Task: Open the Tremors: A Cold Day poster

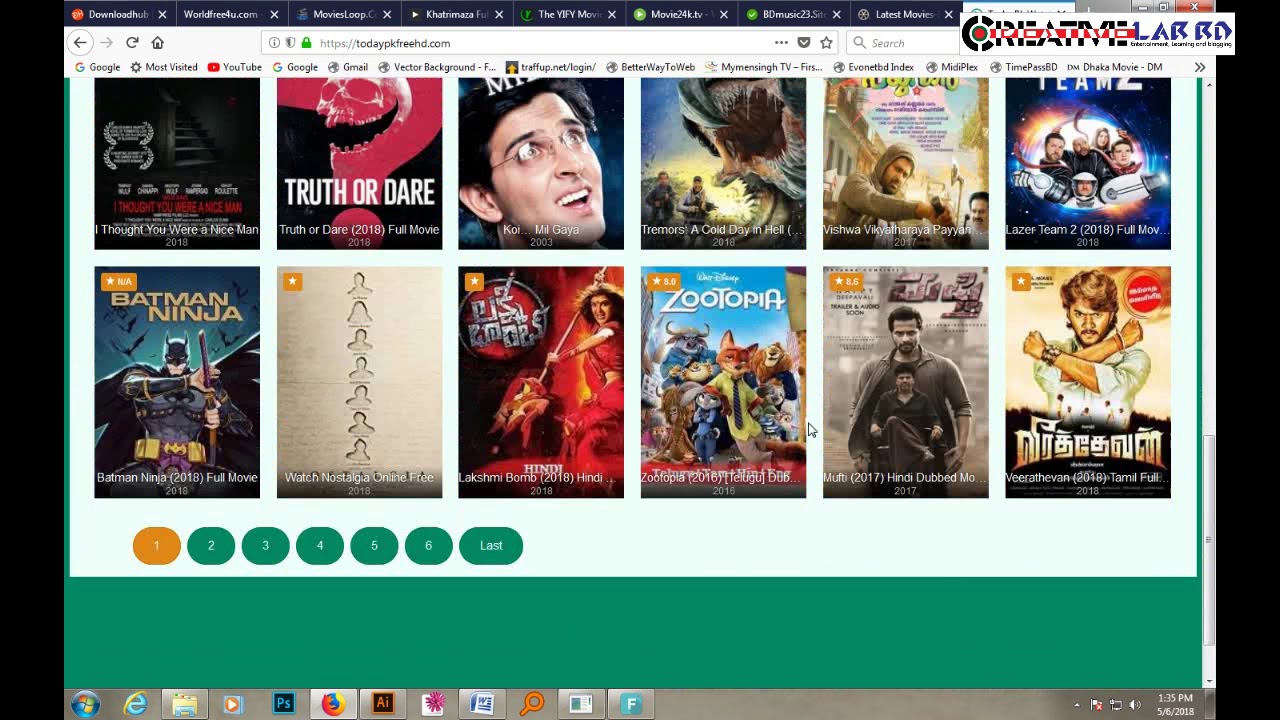Action: pyautogui.click(x=723, y=163)
